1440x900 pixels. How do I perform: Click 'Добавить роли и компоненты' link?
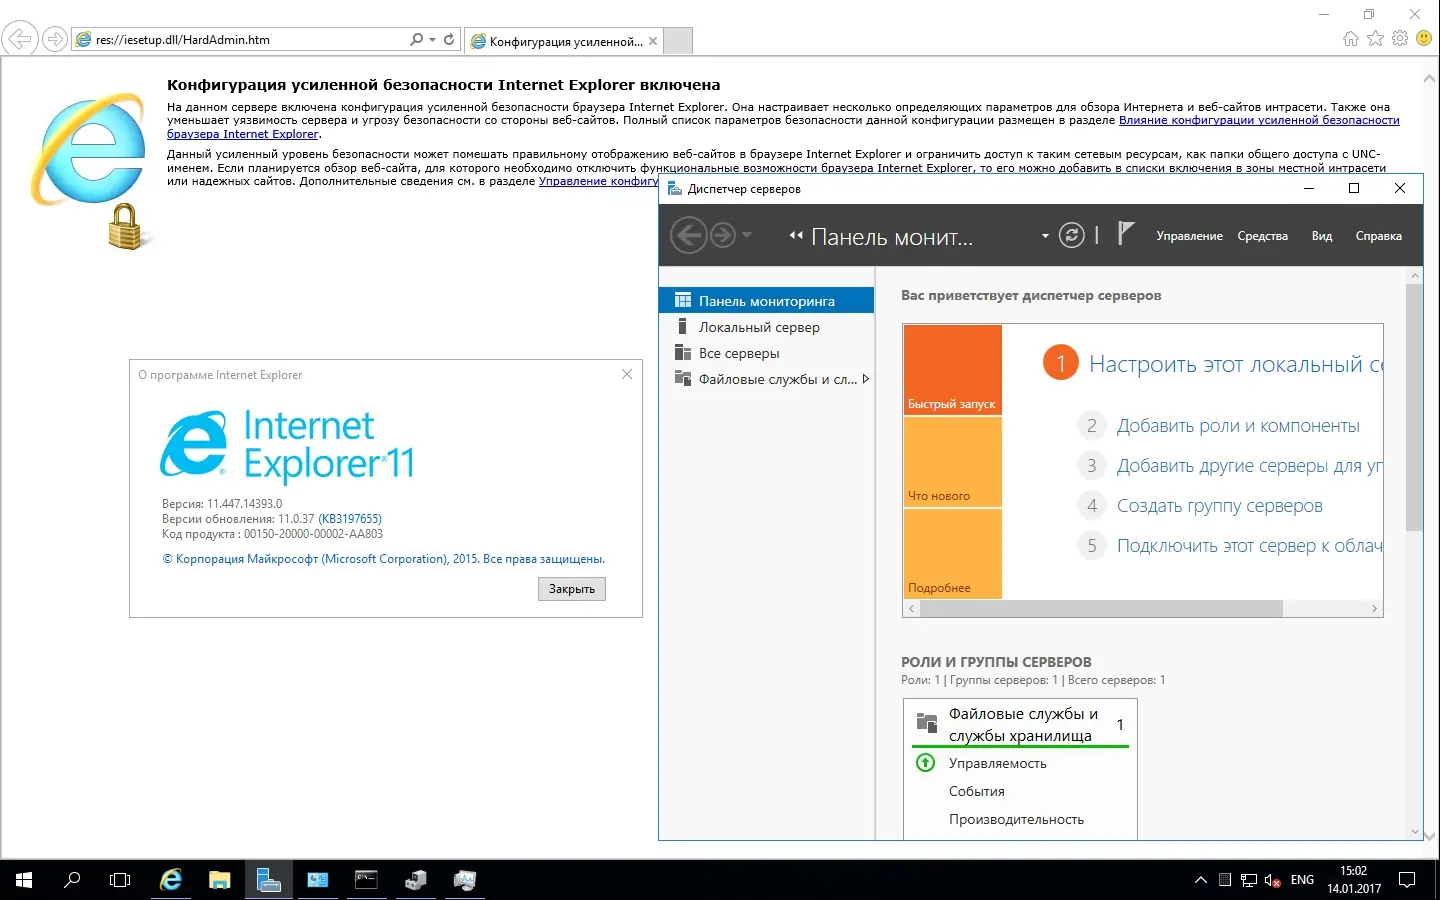(1238, 426)
